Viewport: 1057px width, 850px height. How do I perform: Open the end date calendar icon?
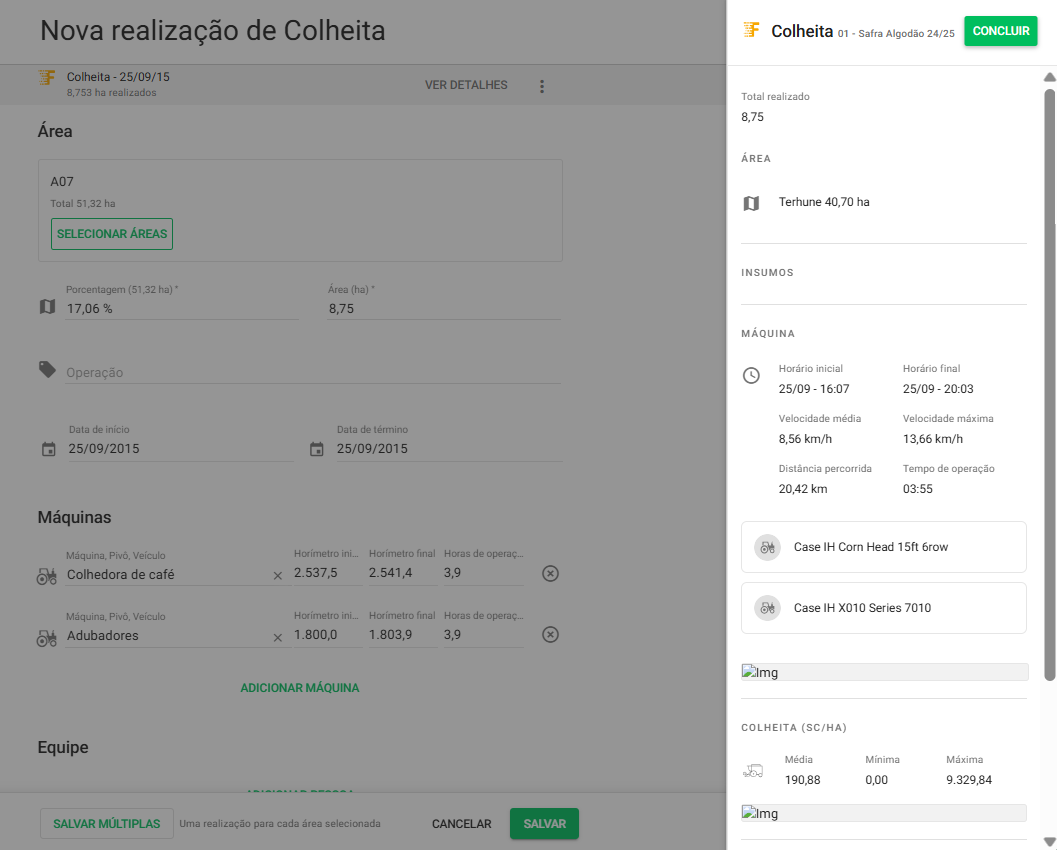(317, 449)
